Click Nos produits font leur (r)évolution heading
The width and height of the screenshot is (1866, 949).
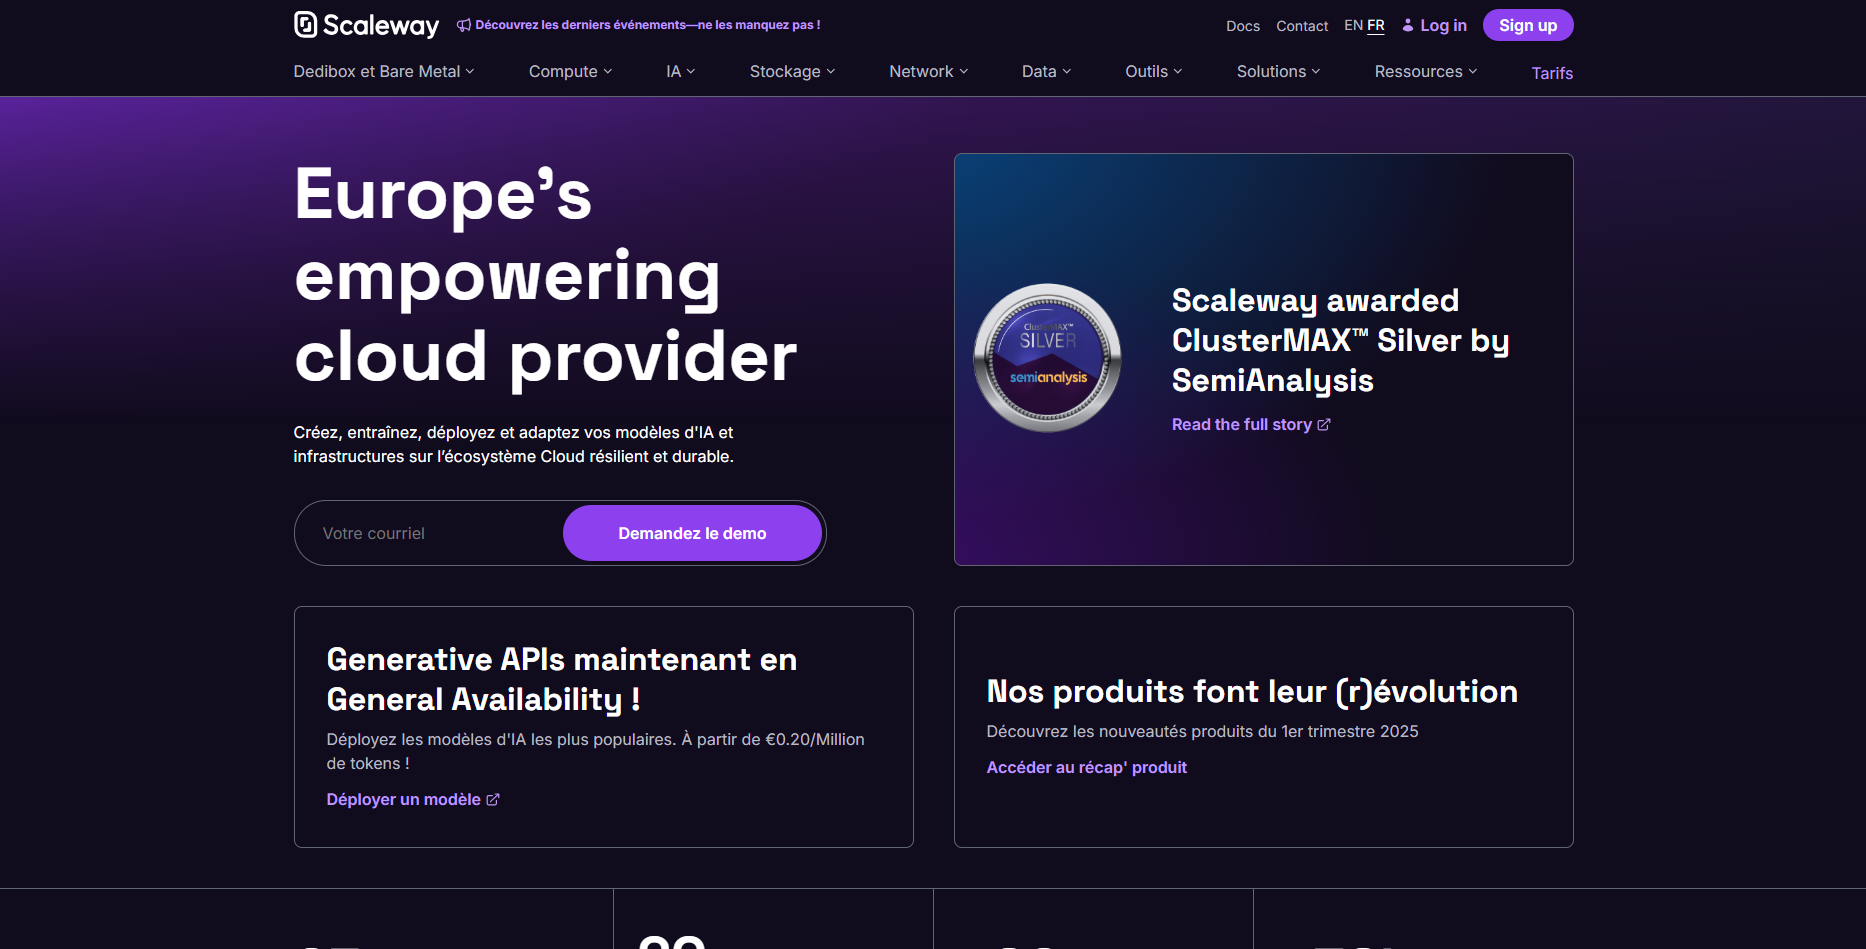1252,691
